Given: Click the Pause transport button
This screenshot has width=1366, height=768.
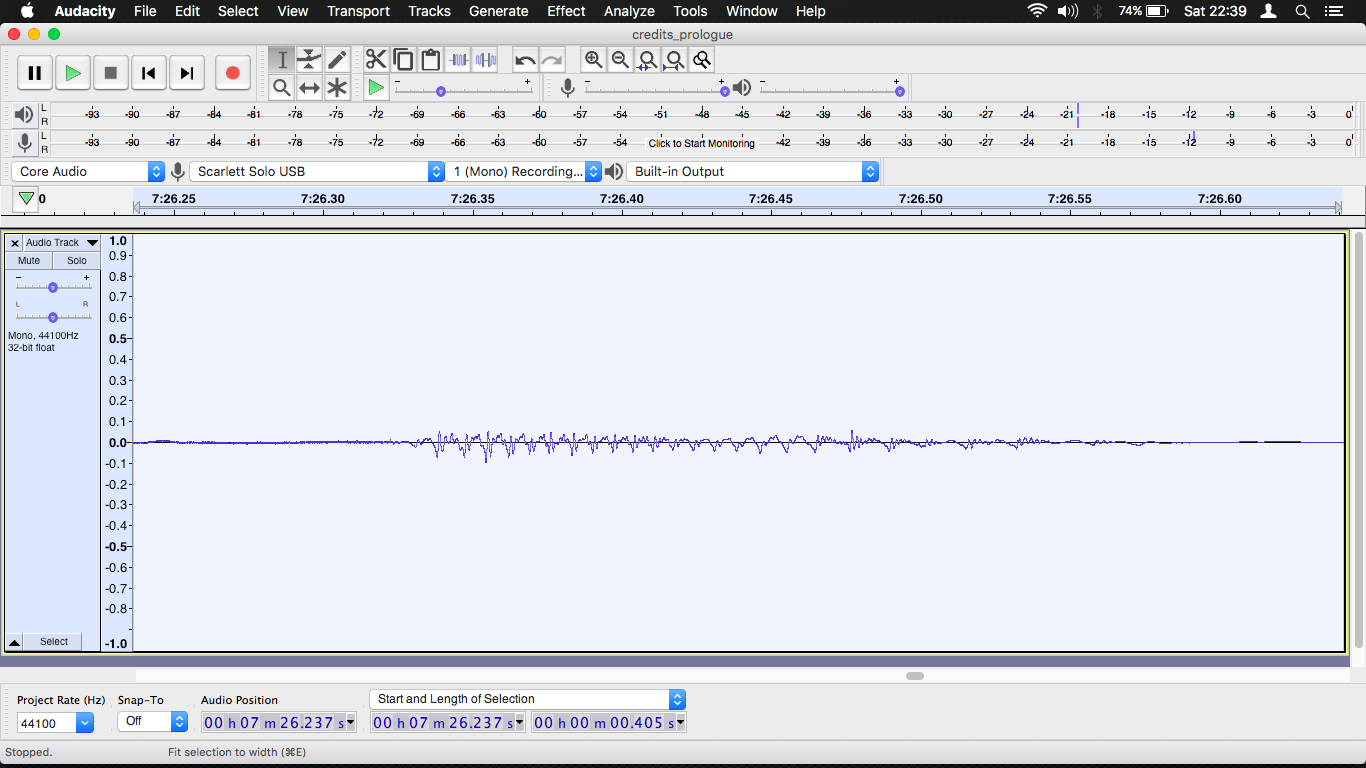Looking at the screenshot, I should (35, 73).
